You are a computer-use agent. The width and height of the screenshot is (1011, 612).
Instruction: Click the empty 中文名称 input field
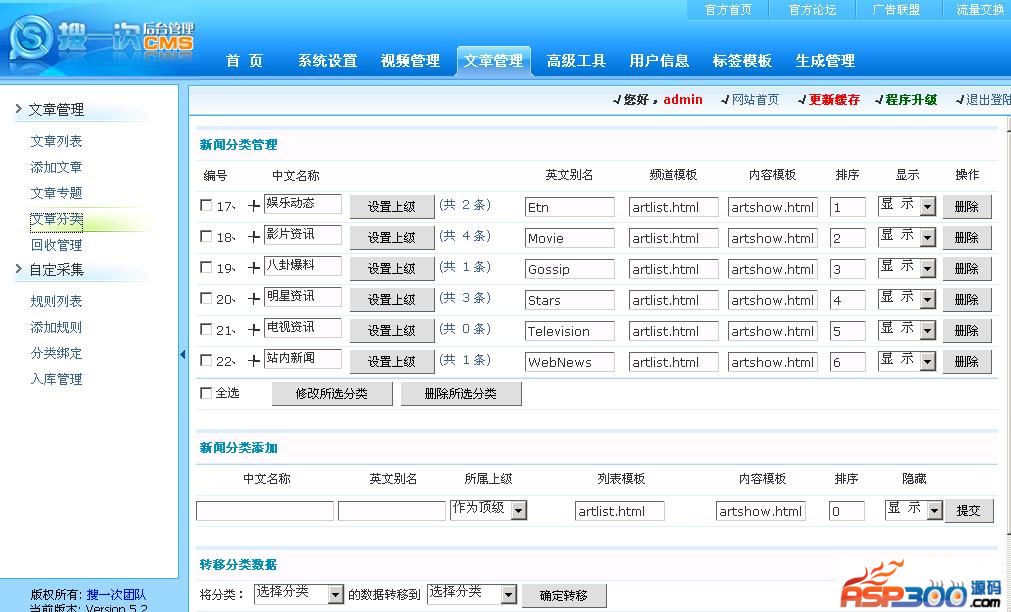tap(264, 511)
